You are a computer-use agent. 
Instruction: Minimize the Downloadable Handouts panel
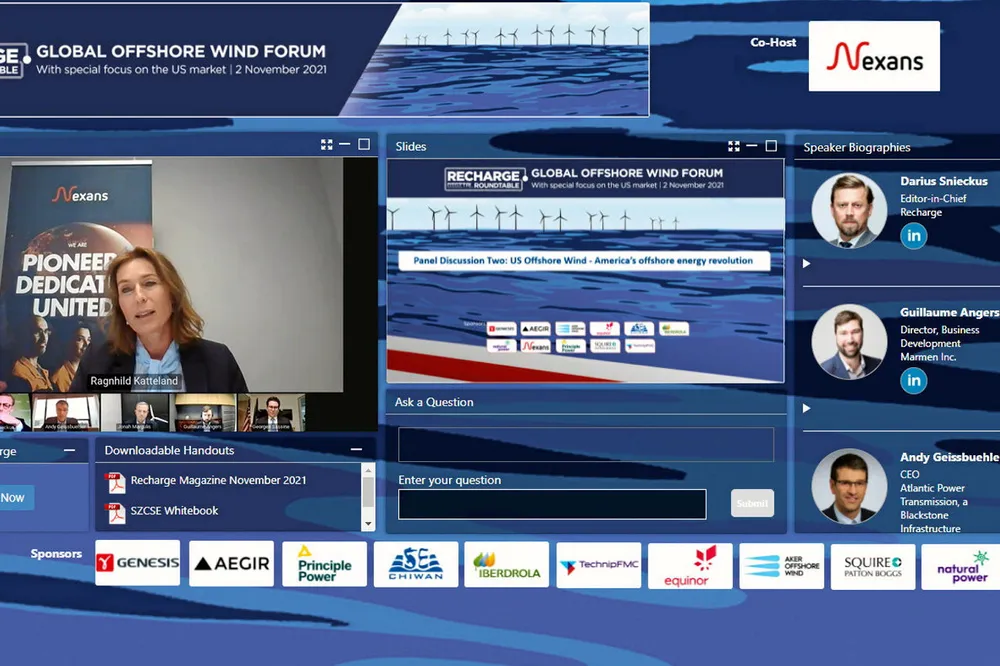tap(356, 450)
